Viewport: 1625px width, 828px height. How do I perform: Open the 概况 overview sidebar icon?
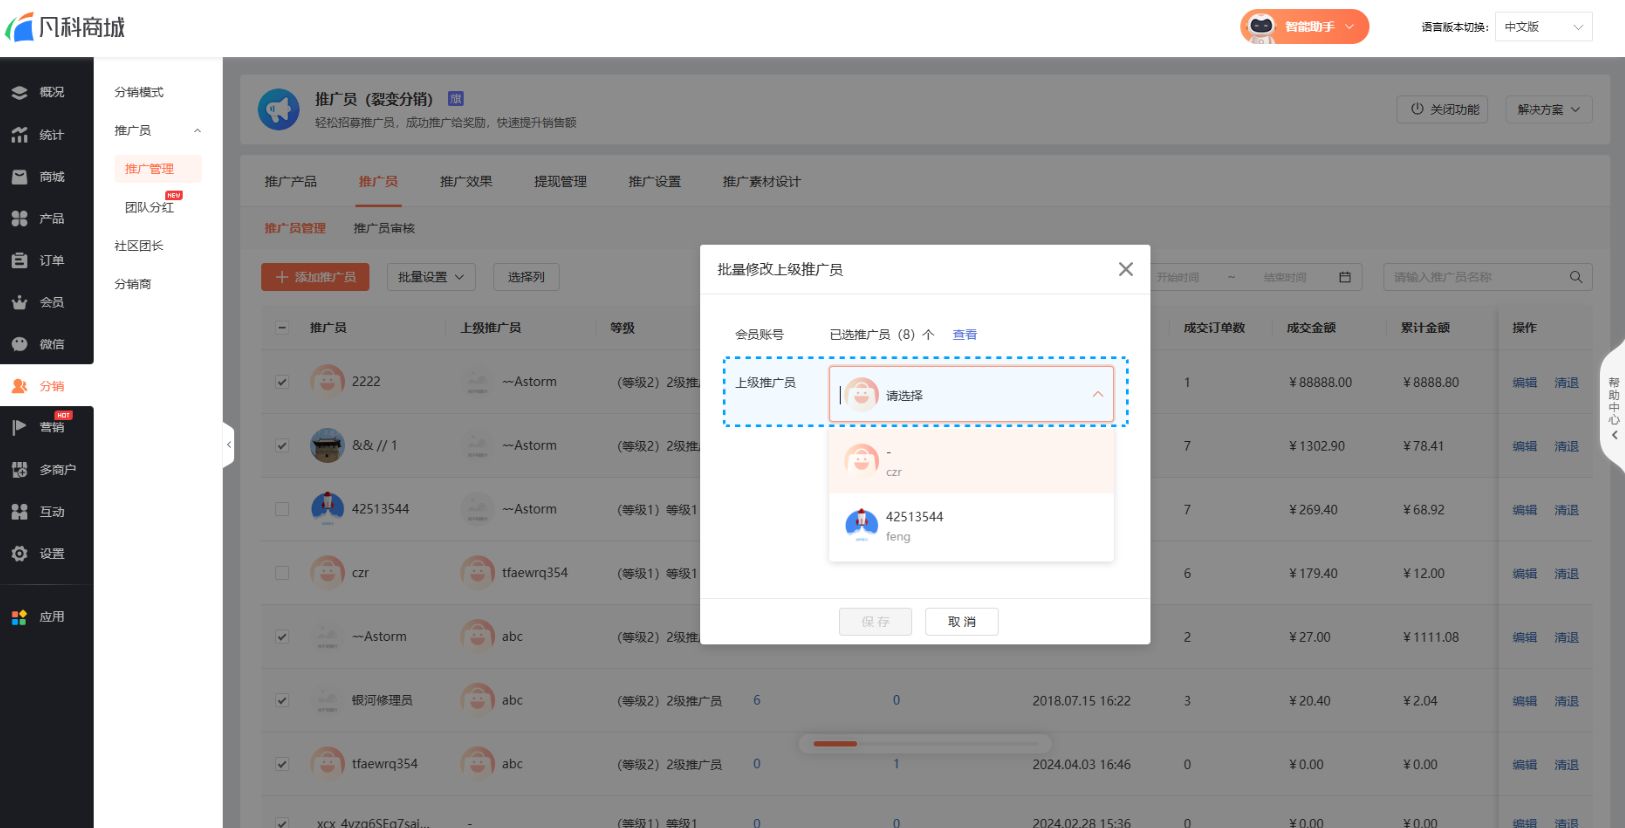(x=19, y=92)
